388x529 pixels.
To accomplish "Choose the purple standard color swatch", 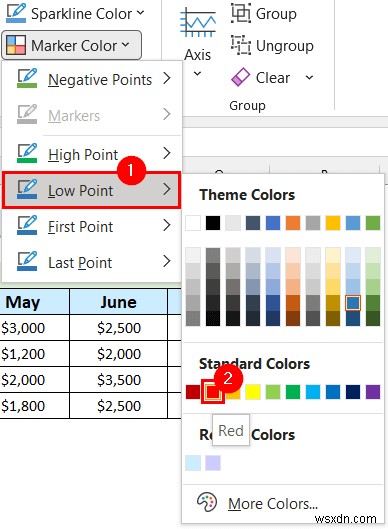I will tap(373, 392).
